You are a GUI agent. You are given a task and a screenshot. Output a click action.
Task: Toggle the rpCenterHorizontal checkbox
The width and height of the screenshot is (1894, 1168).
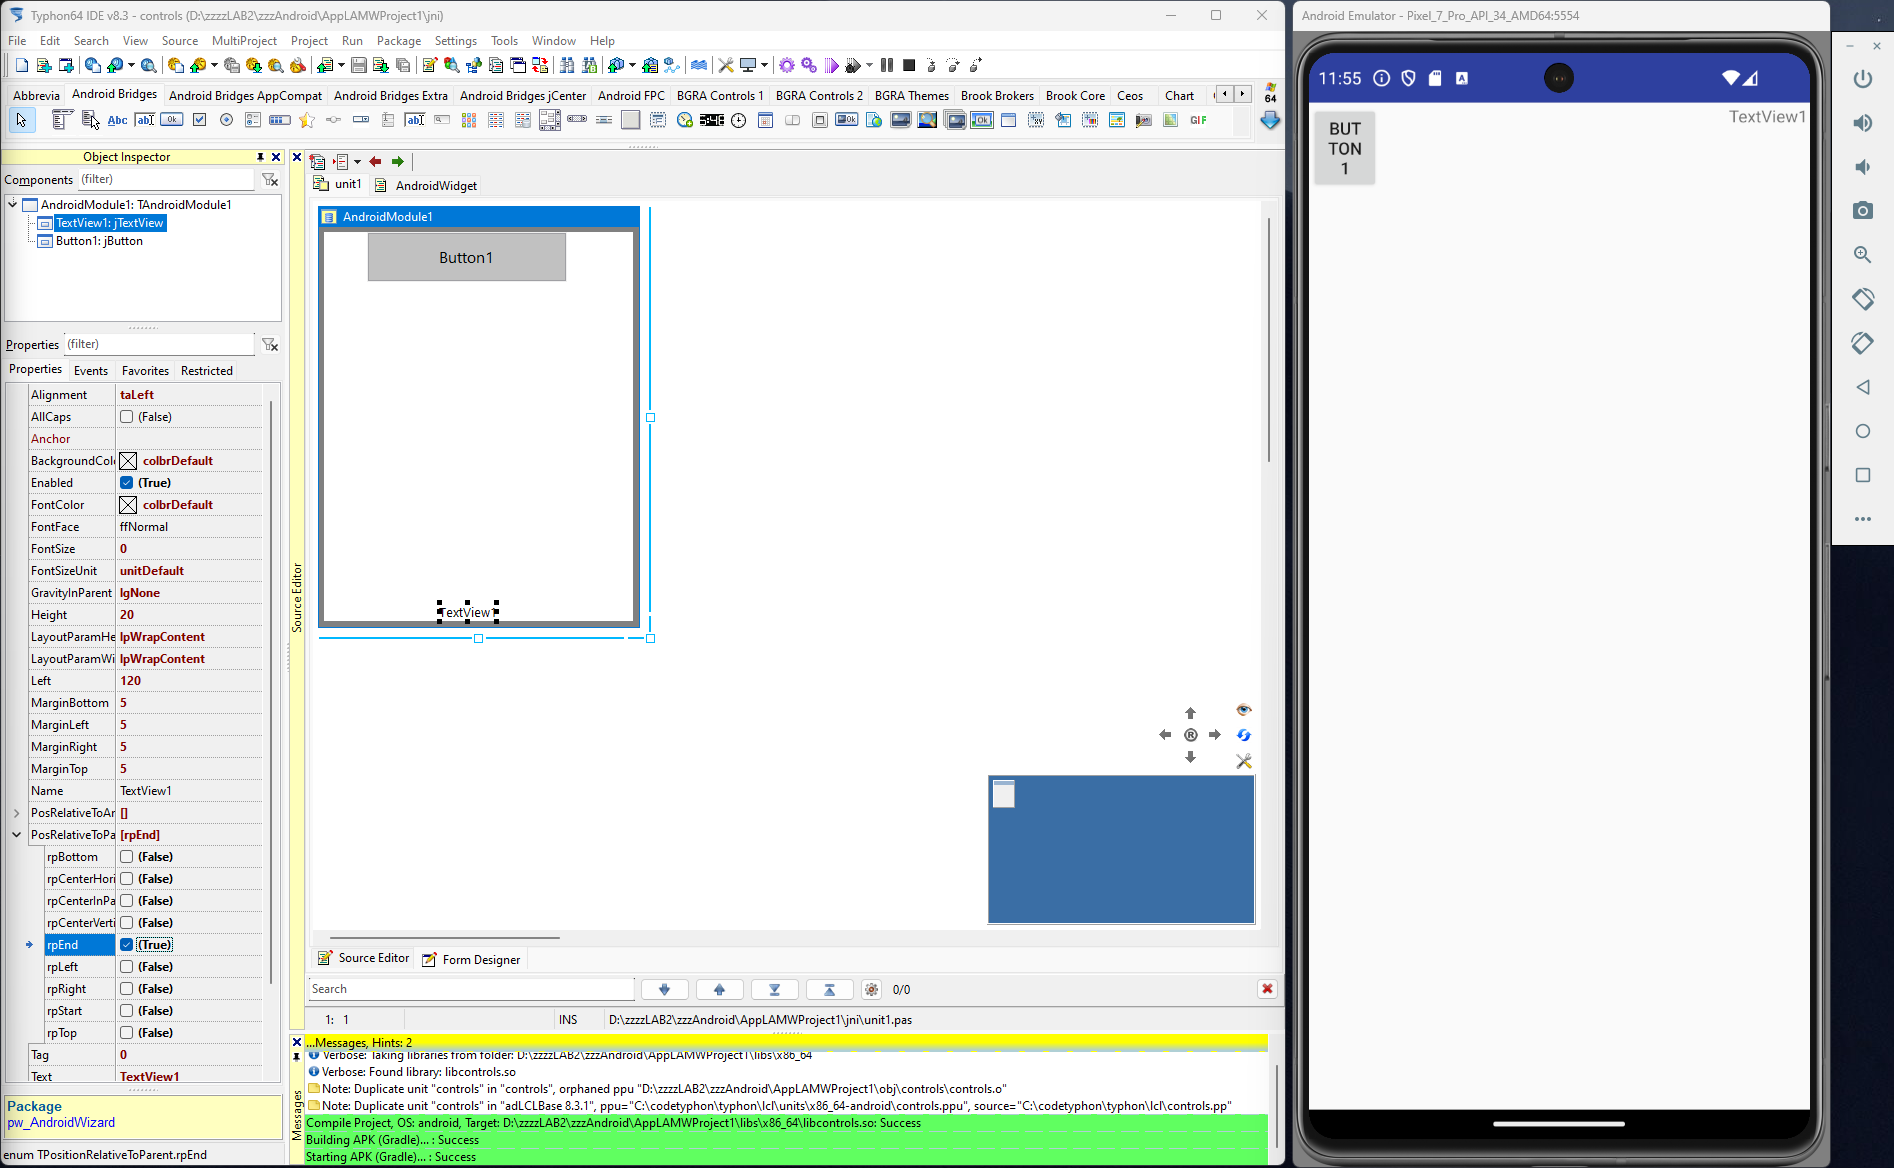tap(127, 879)
